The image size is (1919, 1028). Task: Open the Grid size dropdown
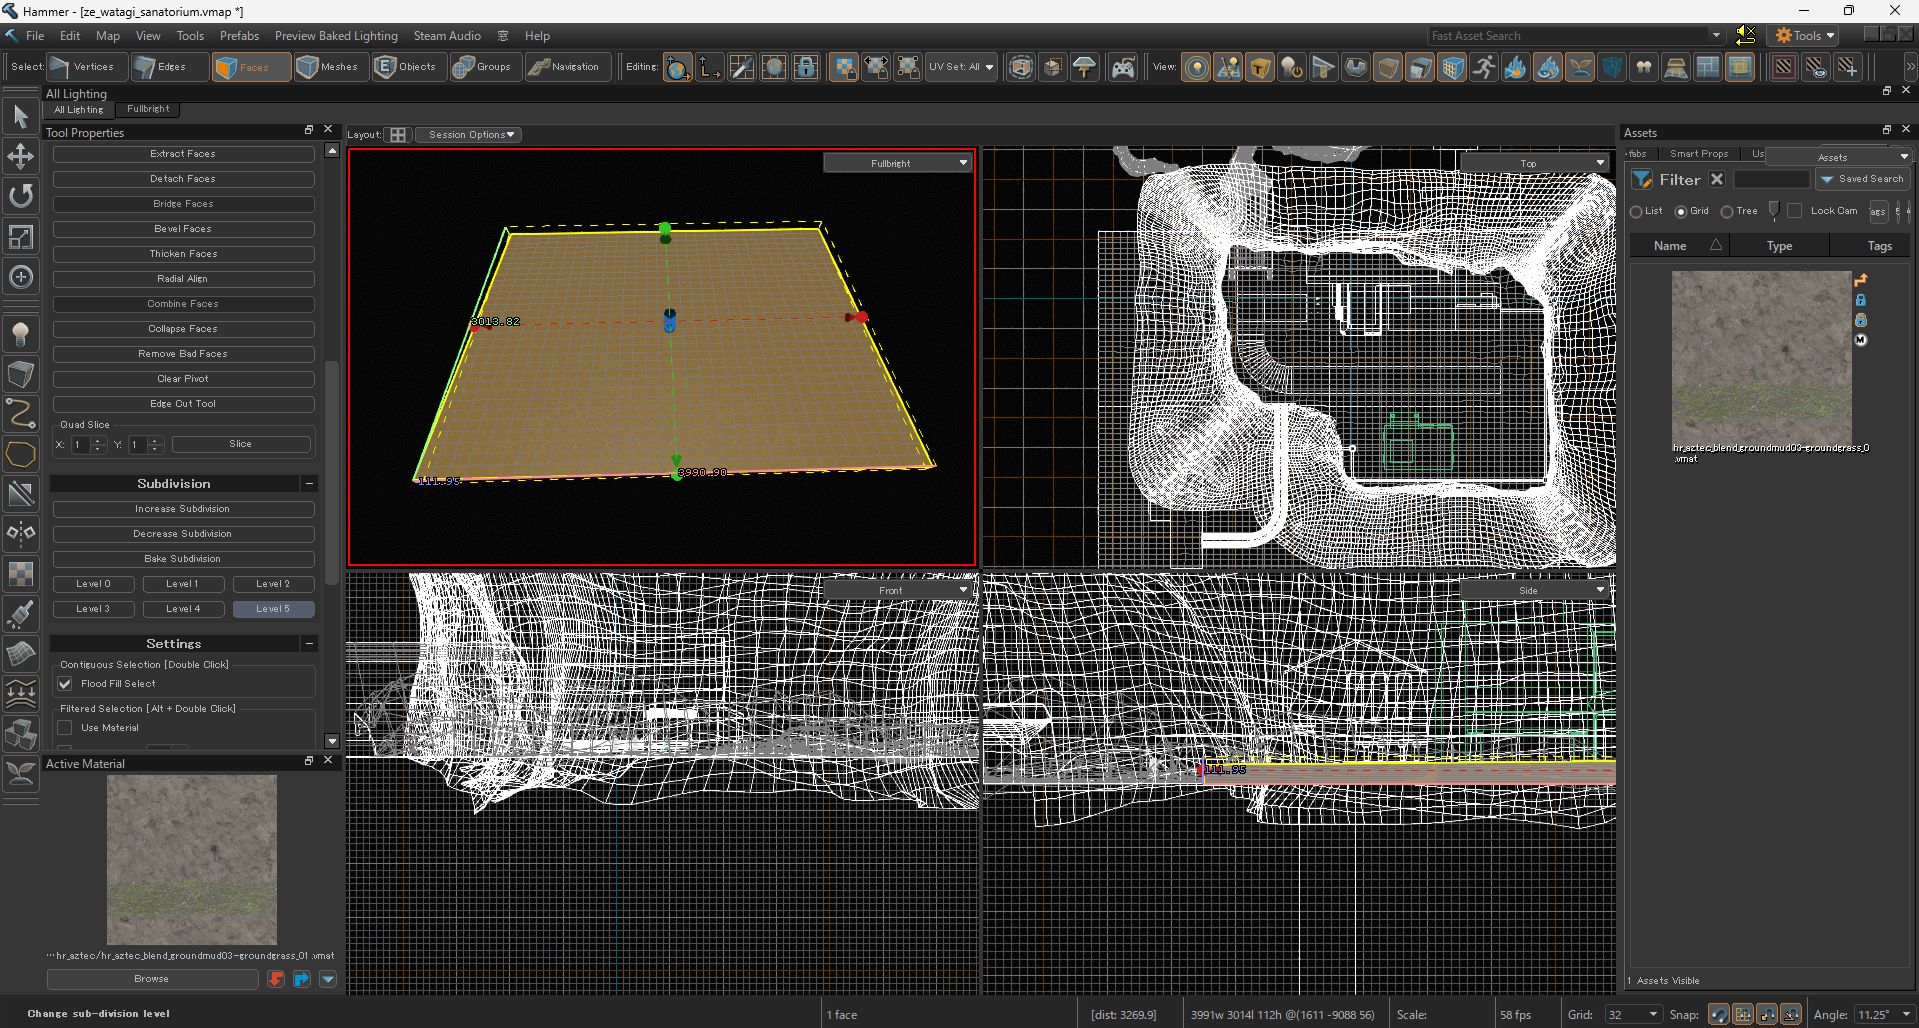(1632, 1015)
